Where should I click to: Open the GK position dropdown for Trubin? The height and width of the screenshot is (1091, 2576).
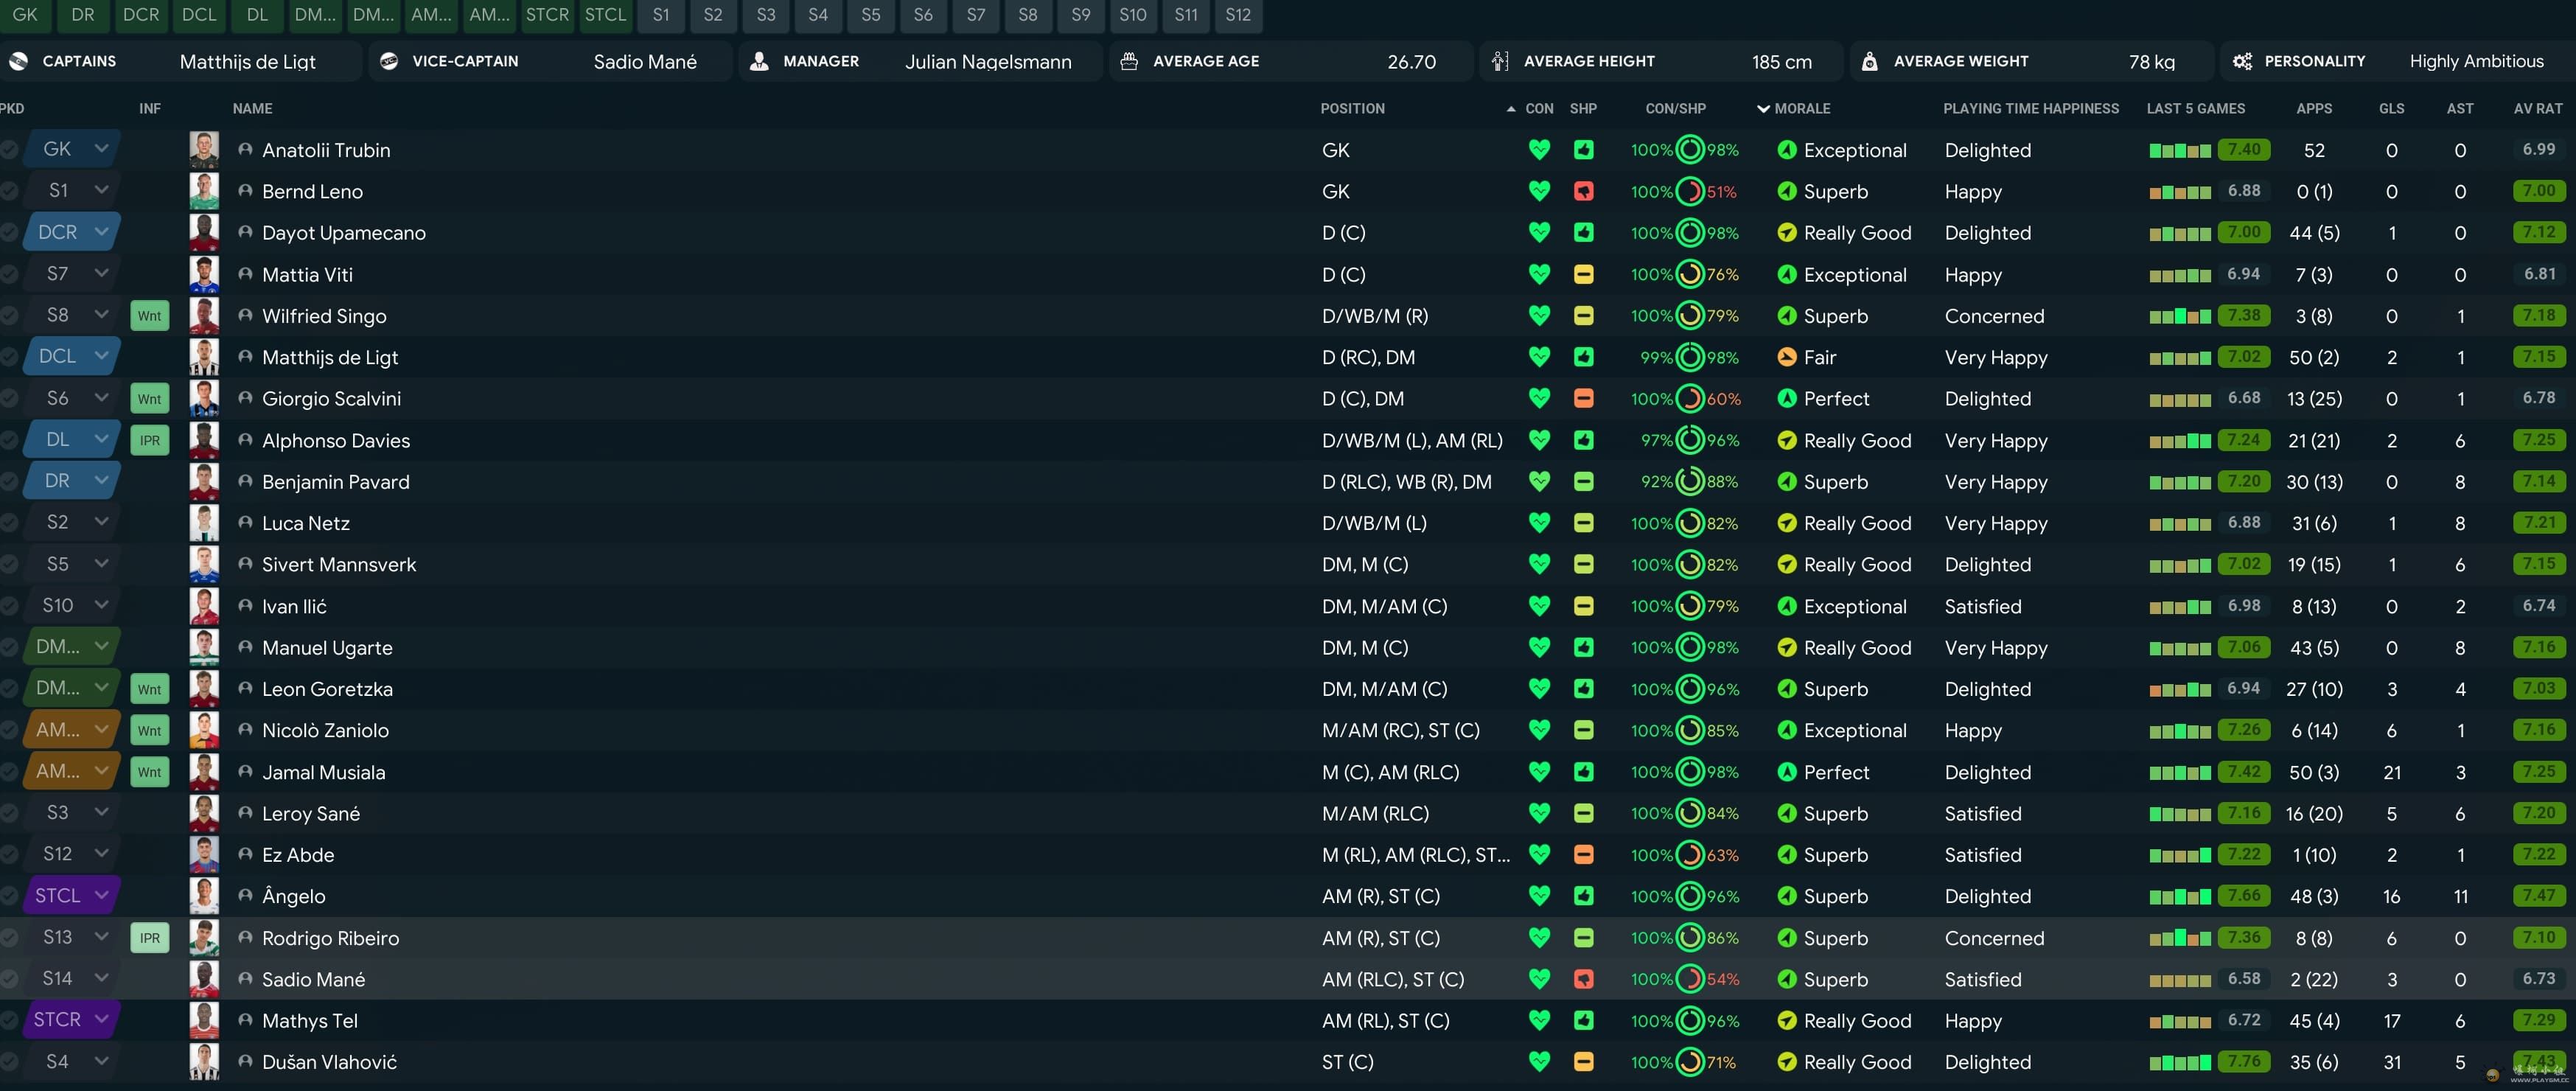coord(101,149)
